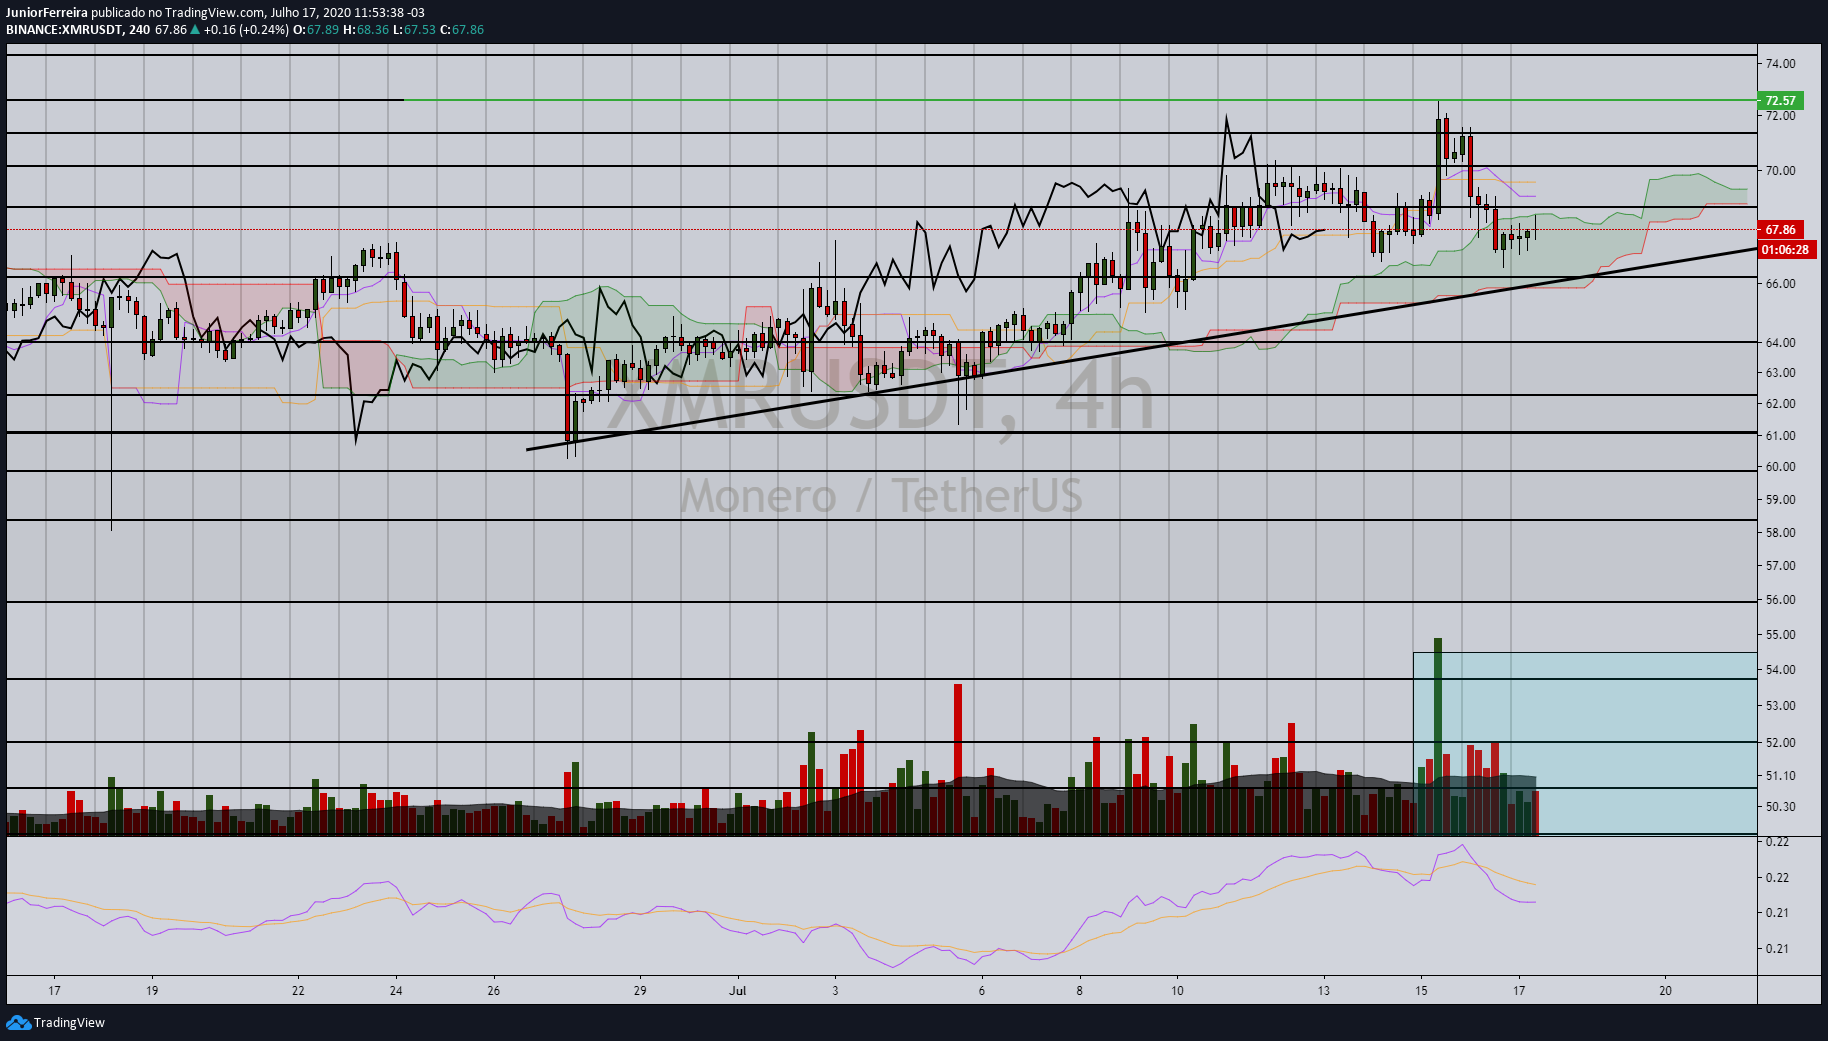Click the Jul month label on time axis
Viewport: 1828px width, 1041px height.
point(738,990)
